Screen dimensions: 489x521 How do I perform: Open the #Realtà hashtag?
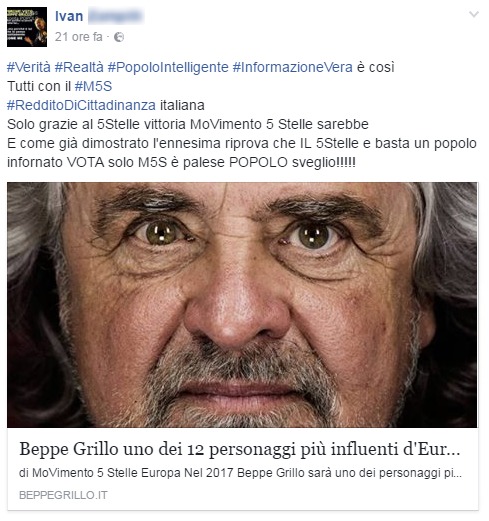[x=79, y=67]
